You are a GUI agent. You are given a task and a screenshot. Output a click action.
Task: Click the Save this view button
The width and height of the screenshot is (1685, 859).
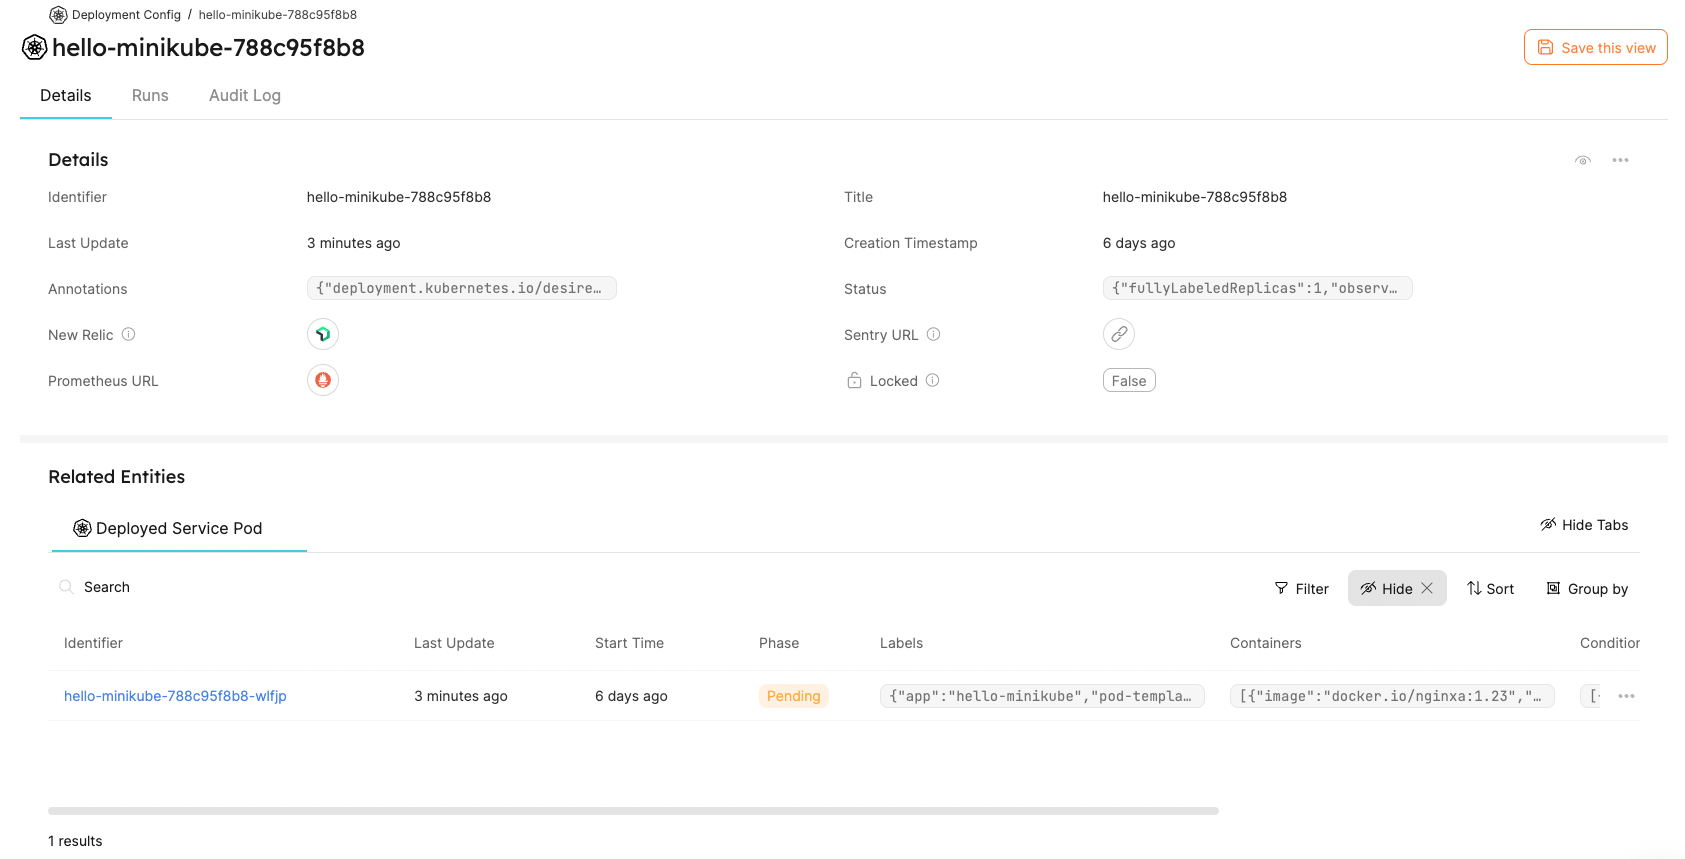click(1595, 47)
